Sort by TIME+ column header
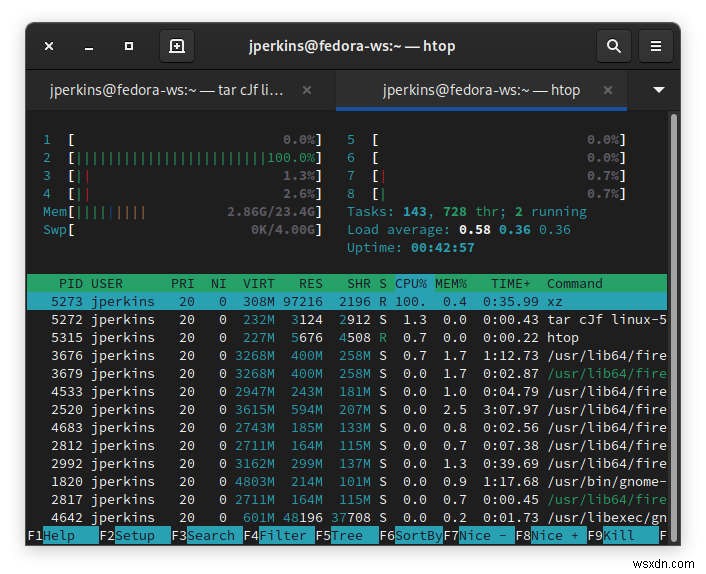The width and height of the screenshot is (706, 574). pyautogui.click(x=511, y=284)
